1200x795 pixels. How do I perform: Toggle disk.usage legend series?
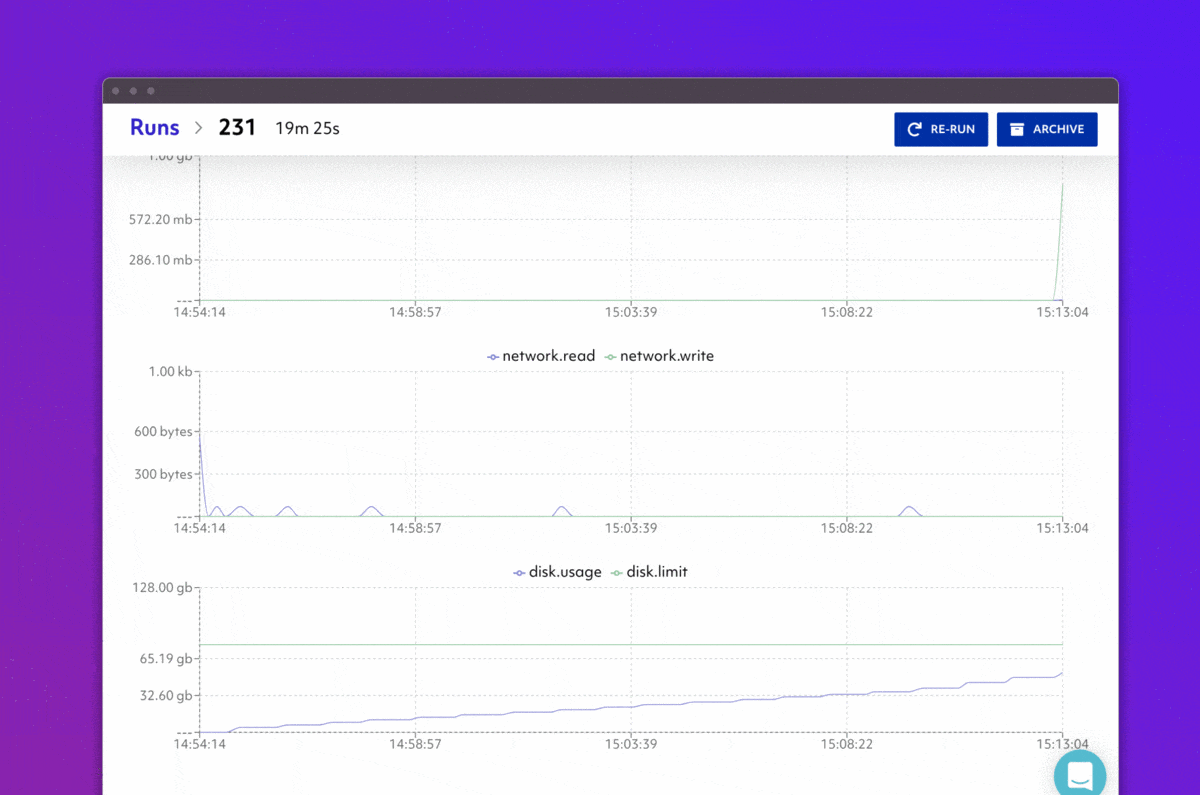[x=558, y=572]
